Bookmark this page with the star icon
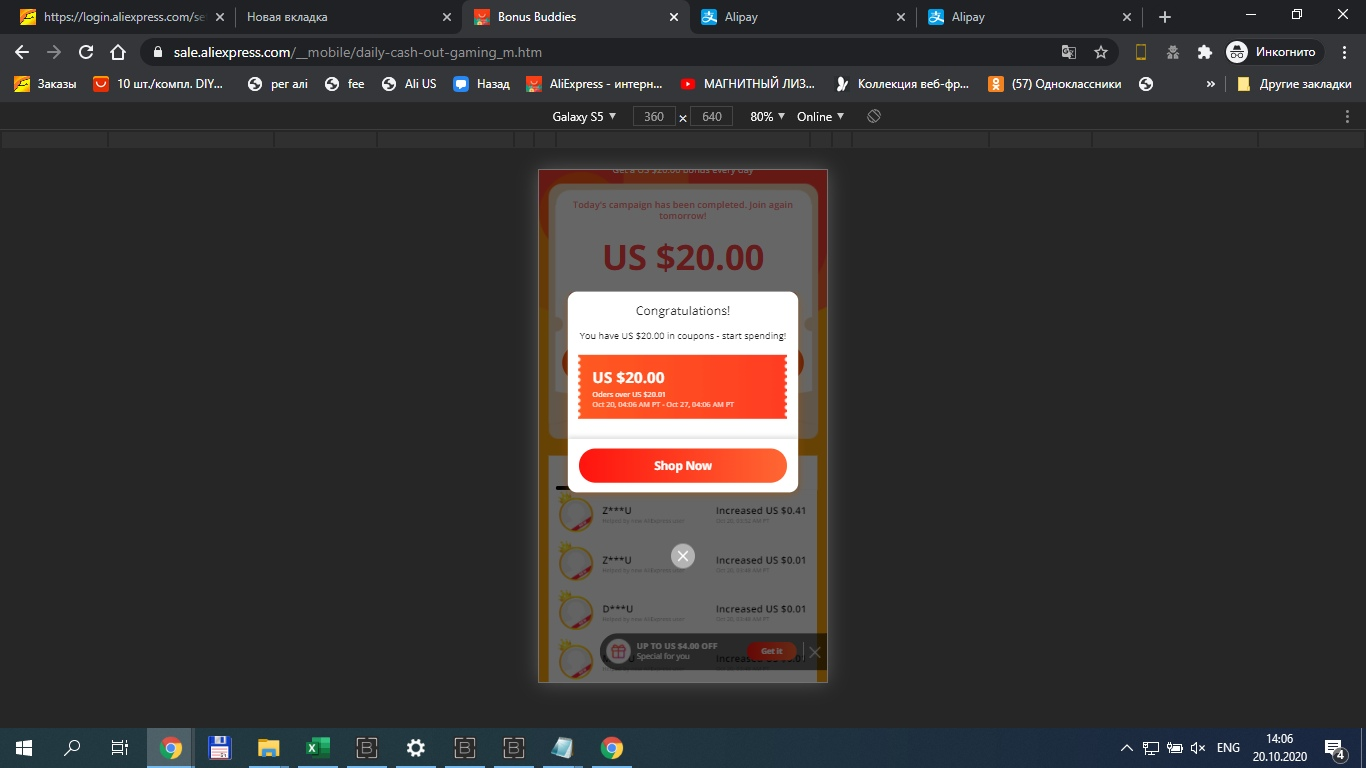Screen dimensions: 1366x768 pos(1101,52)
